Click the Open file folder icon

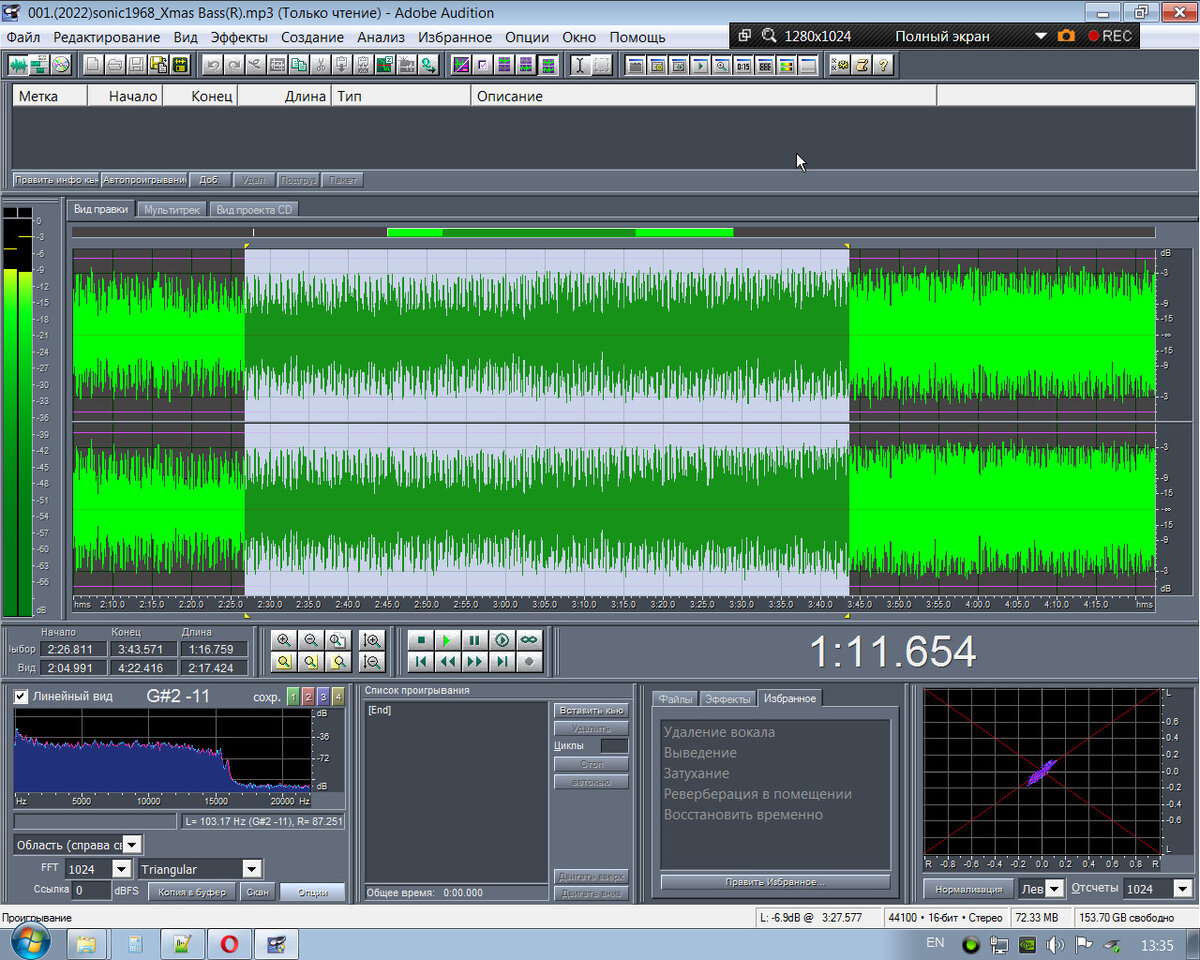coord(114,65)
